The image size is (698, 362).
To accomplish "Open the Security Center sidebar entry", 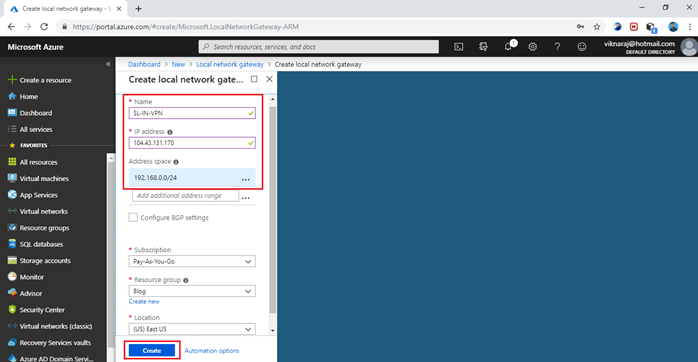I will [x=42, y=309].
